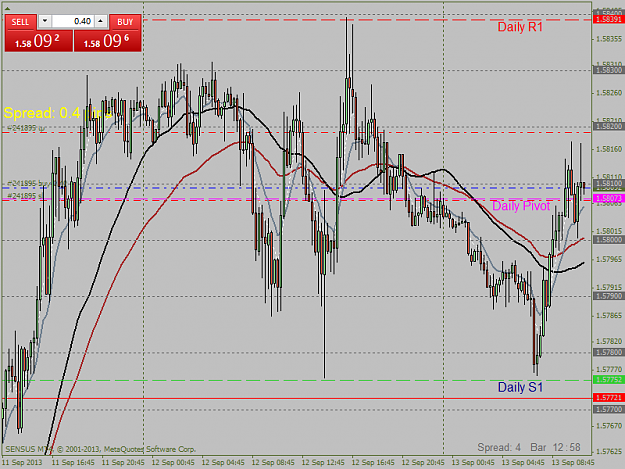Image resolution: width=625 pixels, height=469 pixels.
Task: Collapse one-click trading panel via the corner triangle
Action: pos(8,8)
